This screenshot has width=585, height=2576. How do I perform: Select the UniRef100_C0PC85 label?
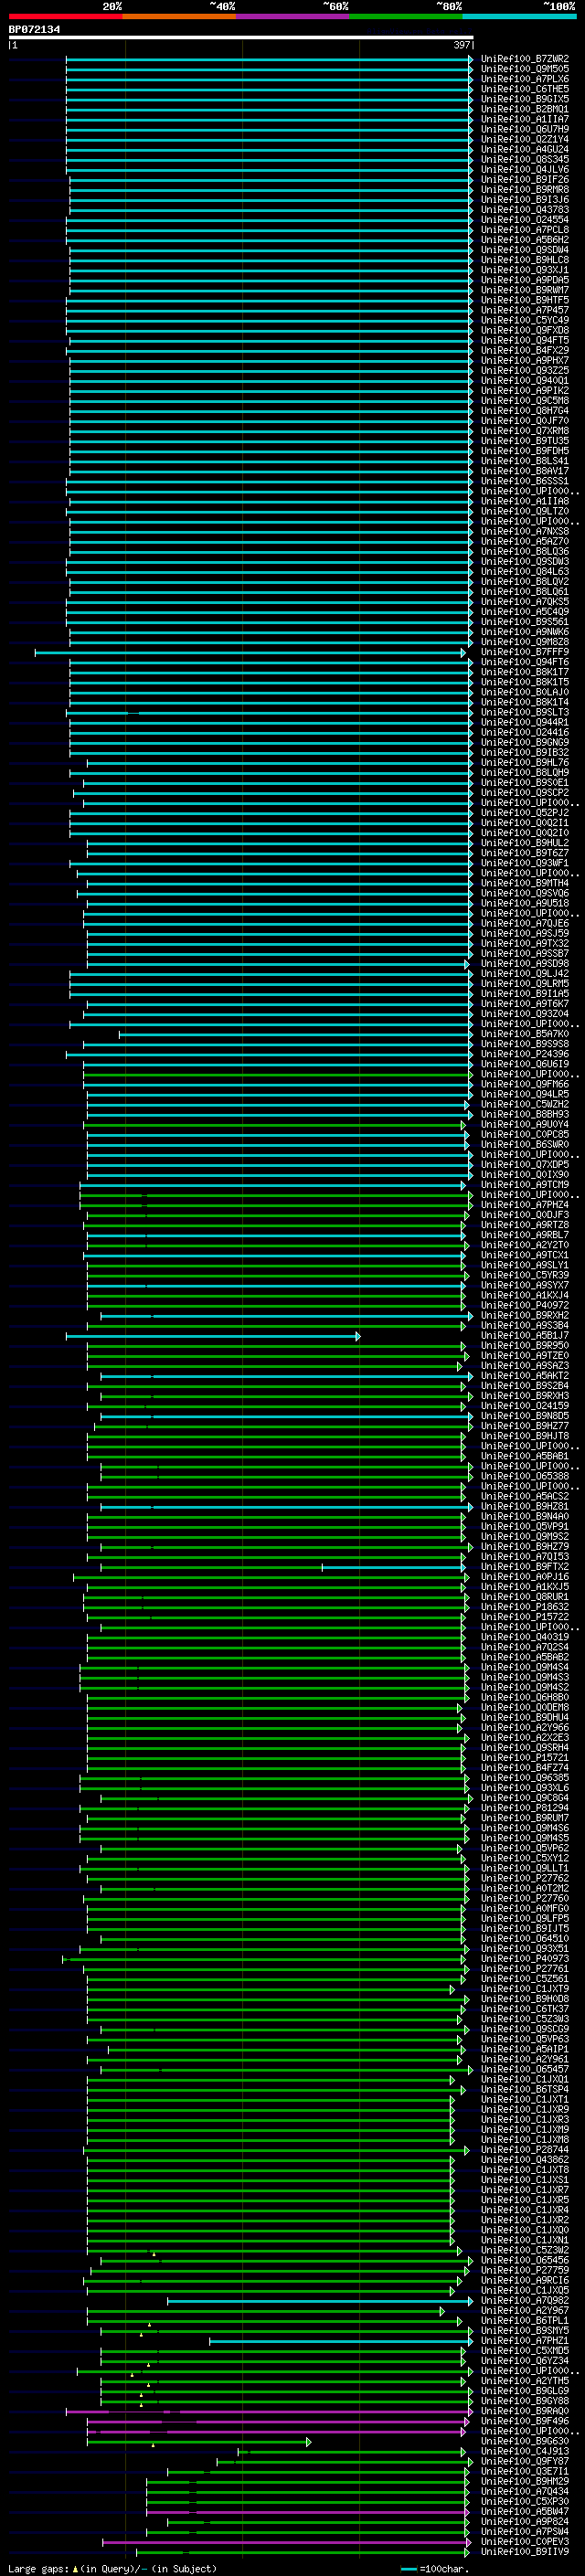tap(525, 1134)
